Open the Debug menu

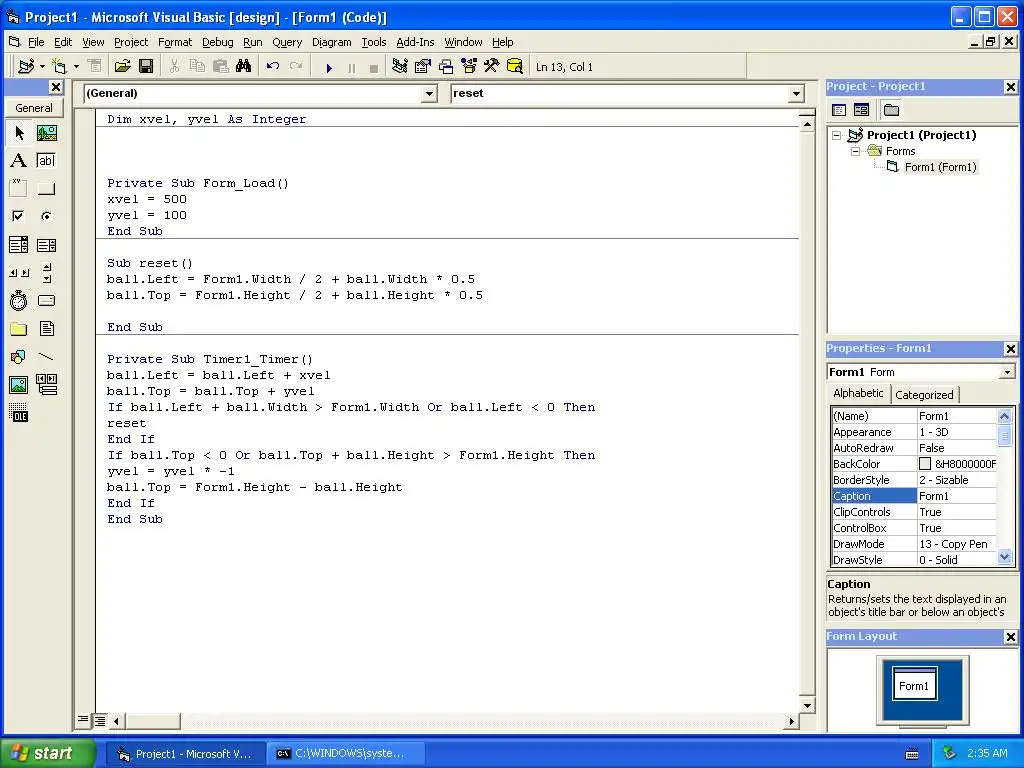(x=217, y=42)
